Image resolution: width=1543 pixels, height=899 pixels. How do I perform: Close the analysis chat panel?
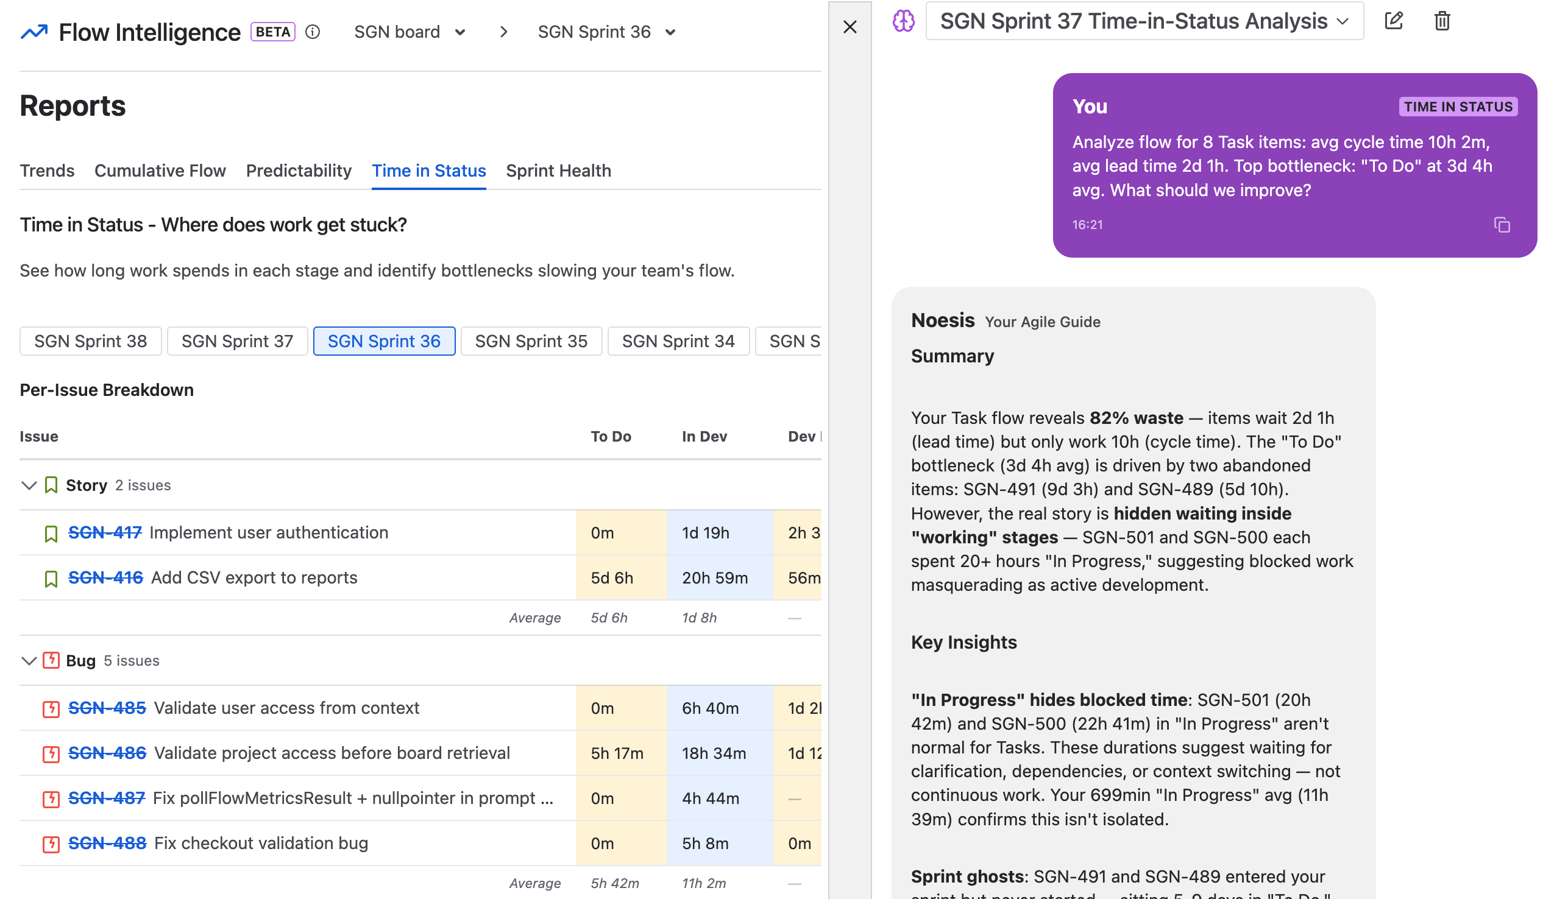(x=849, y=27)
